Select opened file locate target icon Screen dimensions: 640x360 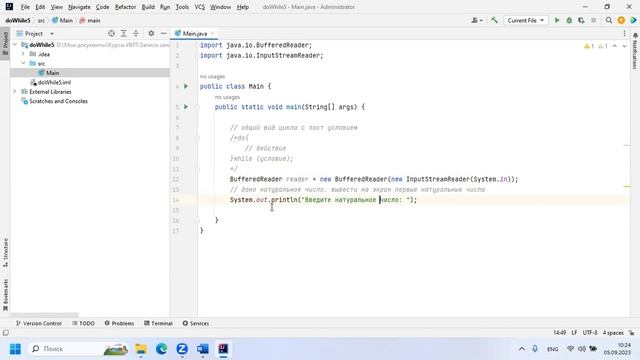pos(111,33)
